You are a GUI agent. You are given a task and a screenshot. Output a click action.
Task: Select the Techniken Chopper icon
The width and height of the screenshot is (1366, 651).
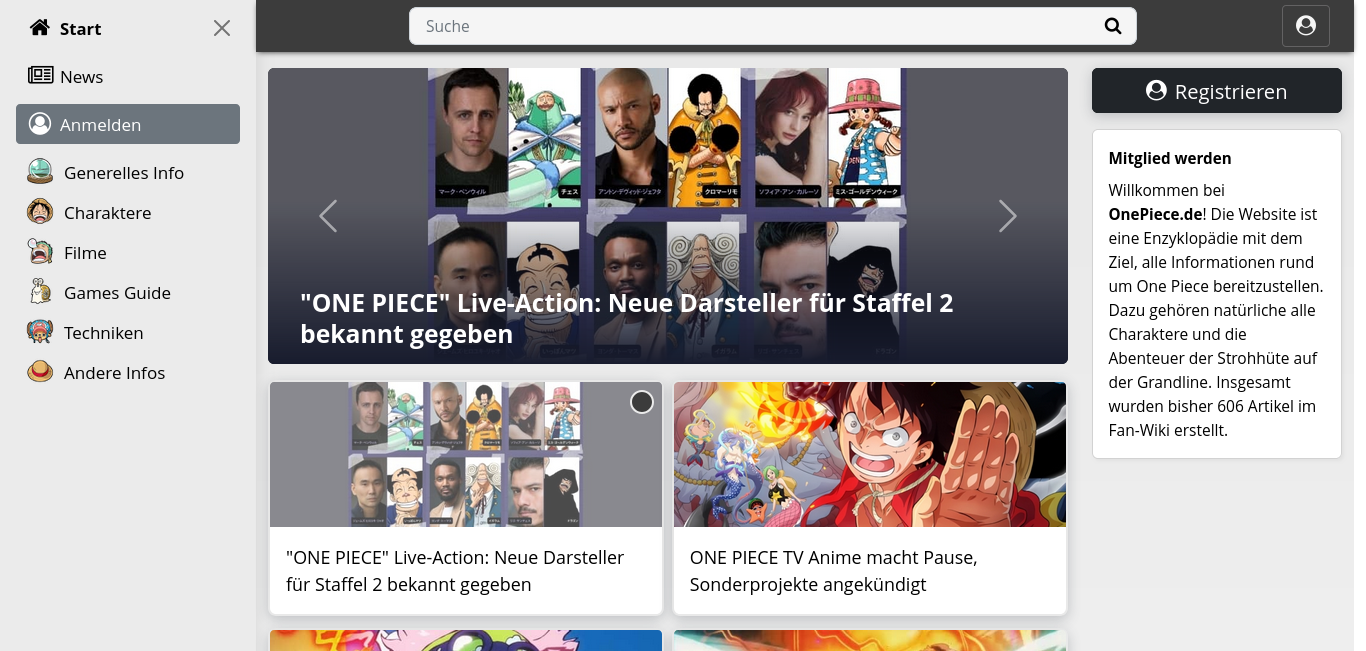click(x=40, y=332)
